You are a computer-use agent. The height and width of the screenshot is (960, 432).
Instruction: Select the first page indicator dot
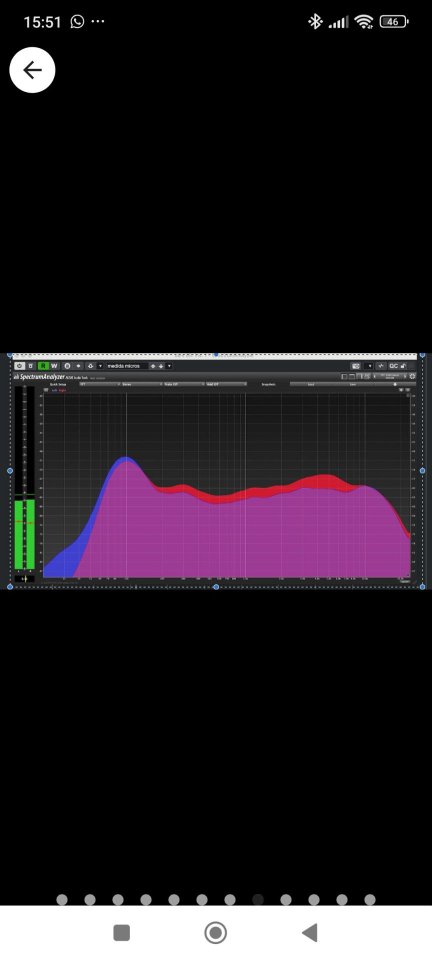62,899
